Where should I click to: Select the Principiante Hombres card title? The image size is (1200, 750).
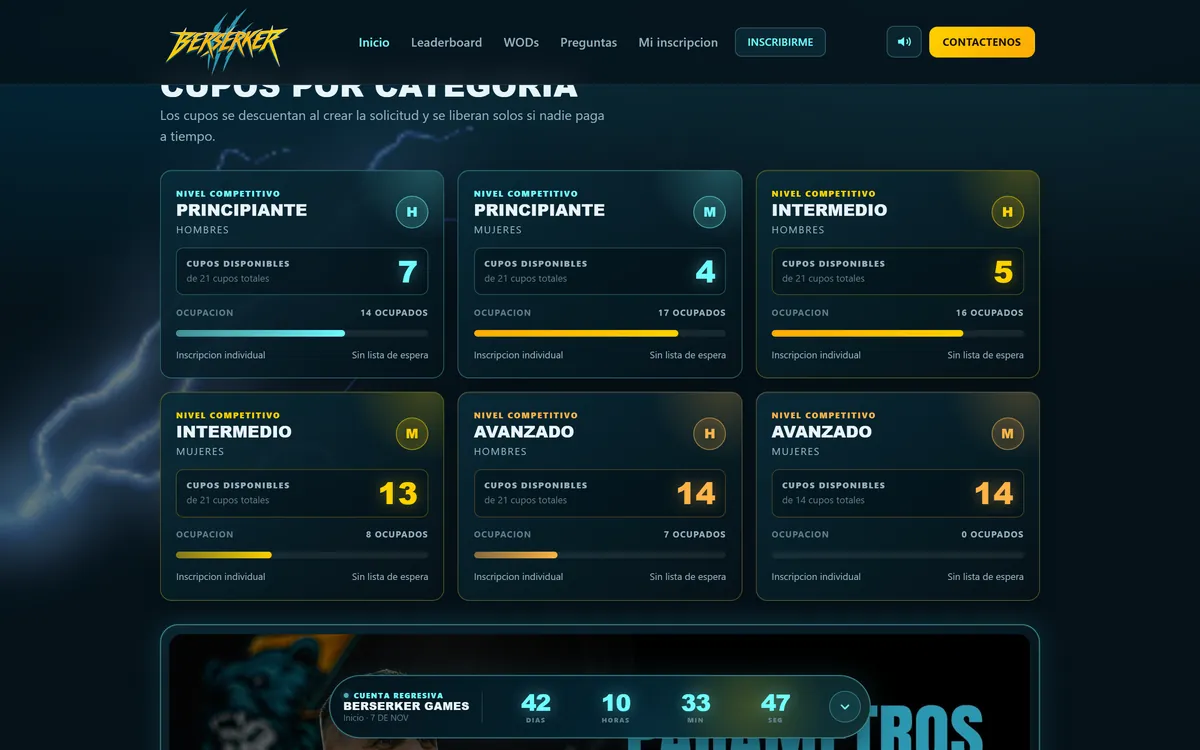[241, 210]
